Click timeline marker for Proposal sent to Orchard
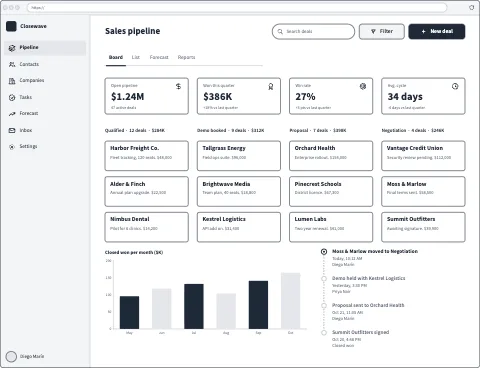Viewport: 480px width, 368px height. [324, 306]
